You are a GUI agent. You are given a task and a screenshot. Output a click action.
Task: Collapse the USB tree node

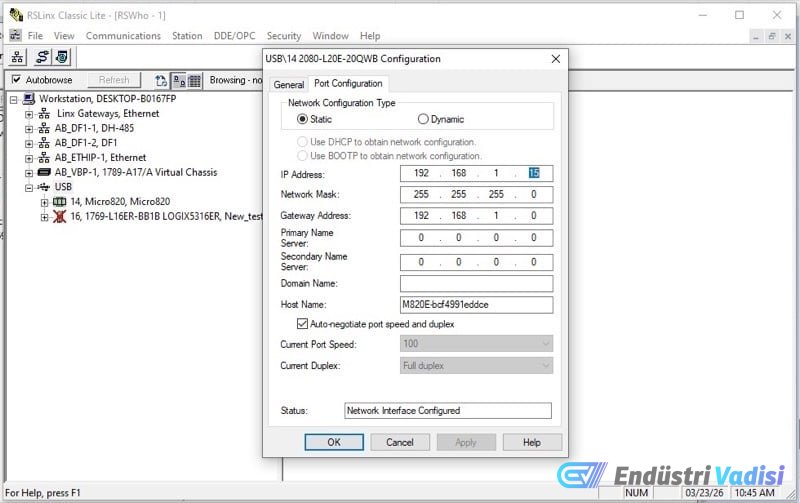click(x=29, y=188)
